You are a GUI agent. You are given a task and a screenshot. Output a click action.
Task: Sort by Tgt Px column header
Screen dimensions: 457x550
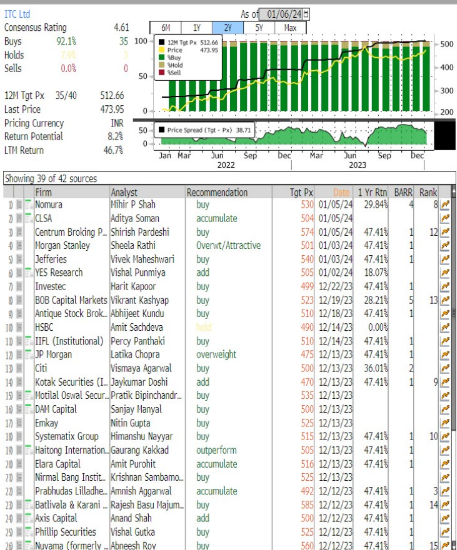pos(294,192)
